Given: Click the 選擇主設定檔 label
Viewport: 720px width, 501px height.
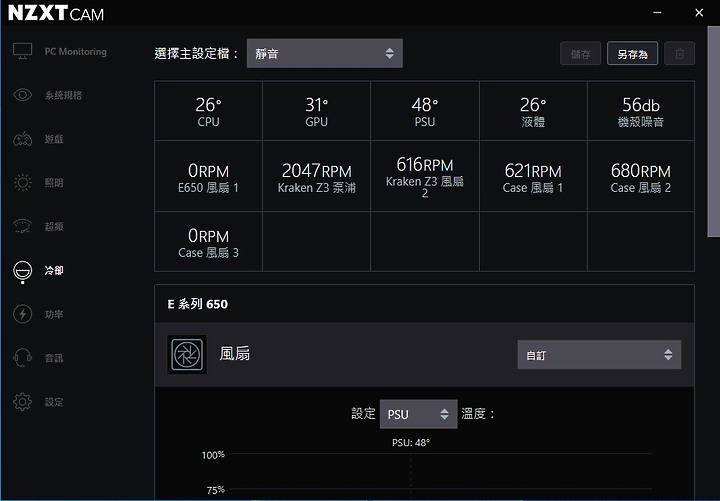Looking at the screenshot, I should (197, 53).
